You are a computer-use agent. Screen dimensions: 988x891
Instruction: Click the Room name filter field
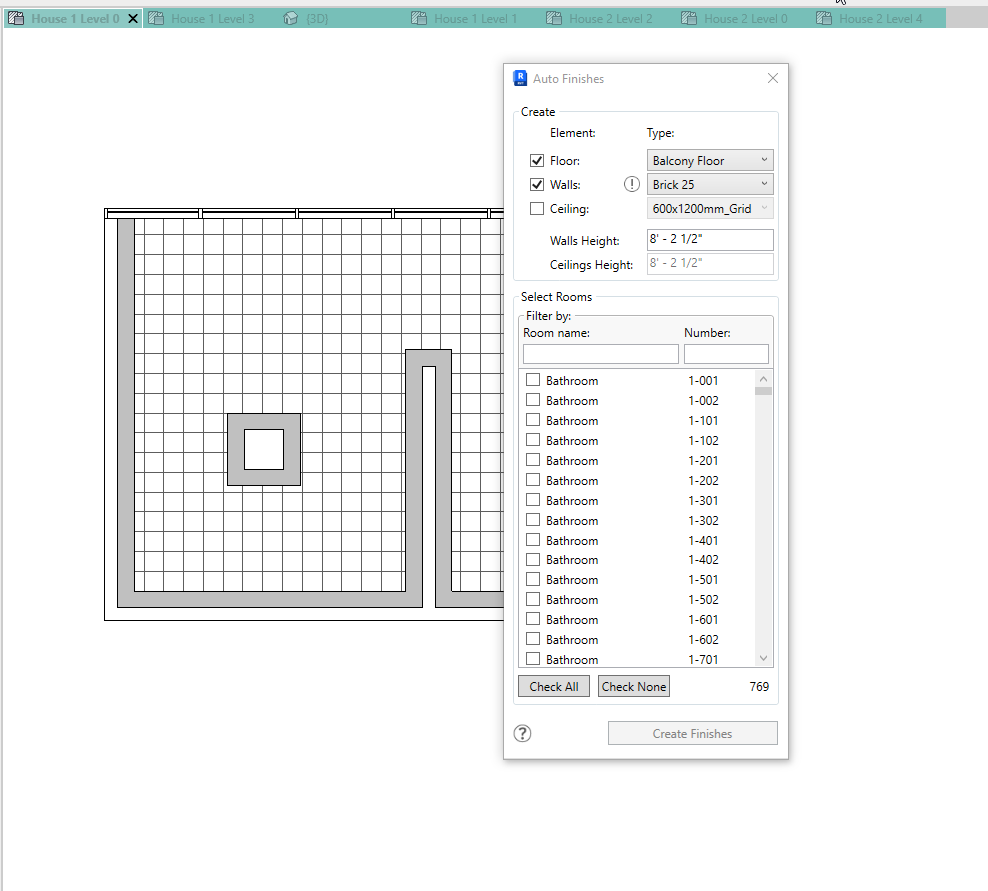600,354
